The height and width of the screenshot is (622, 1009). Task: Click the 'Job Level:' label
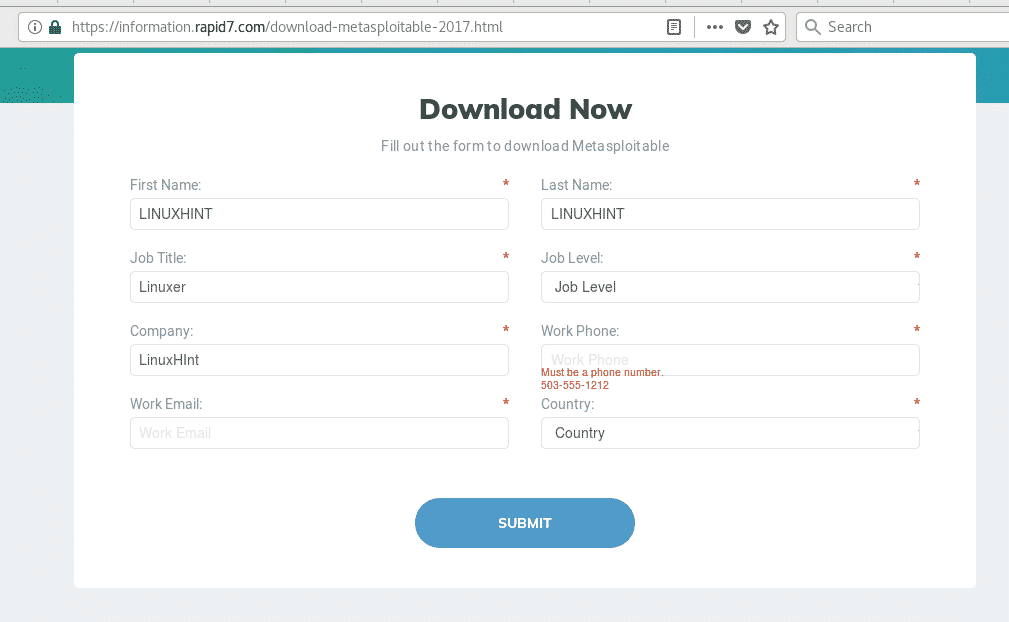(571, 258)
